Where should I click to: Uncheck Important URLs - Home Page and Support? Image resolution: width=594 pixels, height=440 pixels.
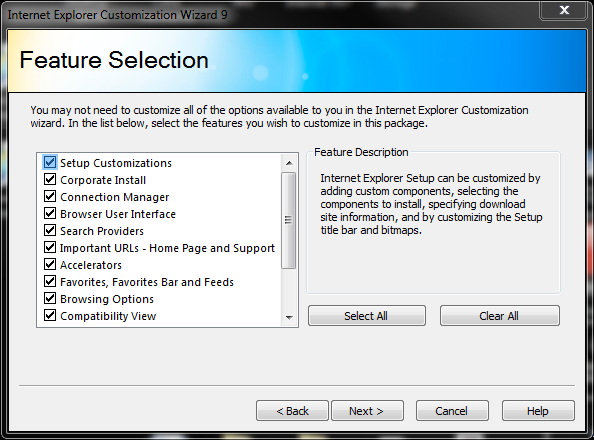point(50,247)
